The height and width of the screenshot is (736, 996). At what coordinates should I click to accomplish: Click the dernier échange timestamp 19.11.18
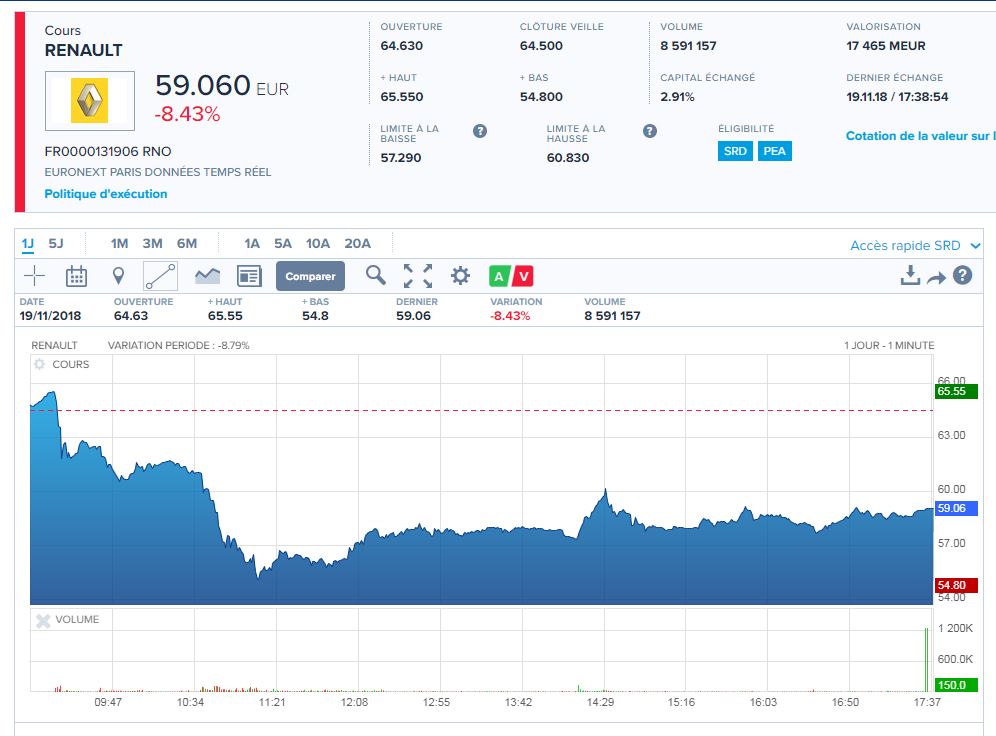pyautogui.click(x=897, y=97)
